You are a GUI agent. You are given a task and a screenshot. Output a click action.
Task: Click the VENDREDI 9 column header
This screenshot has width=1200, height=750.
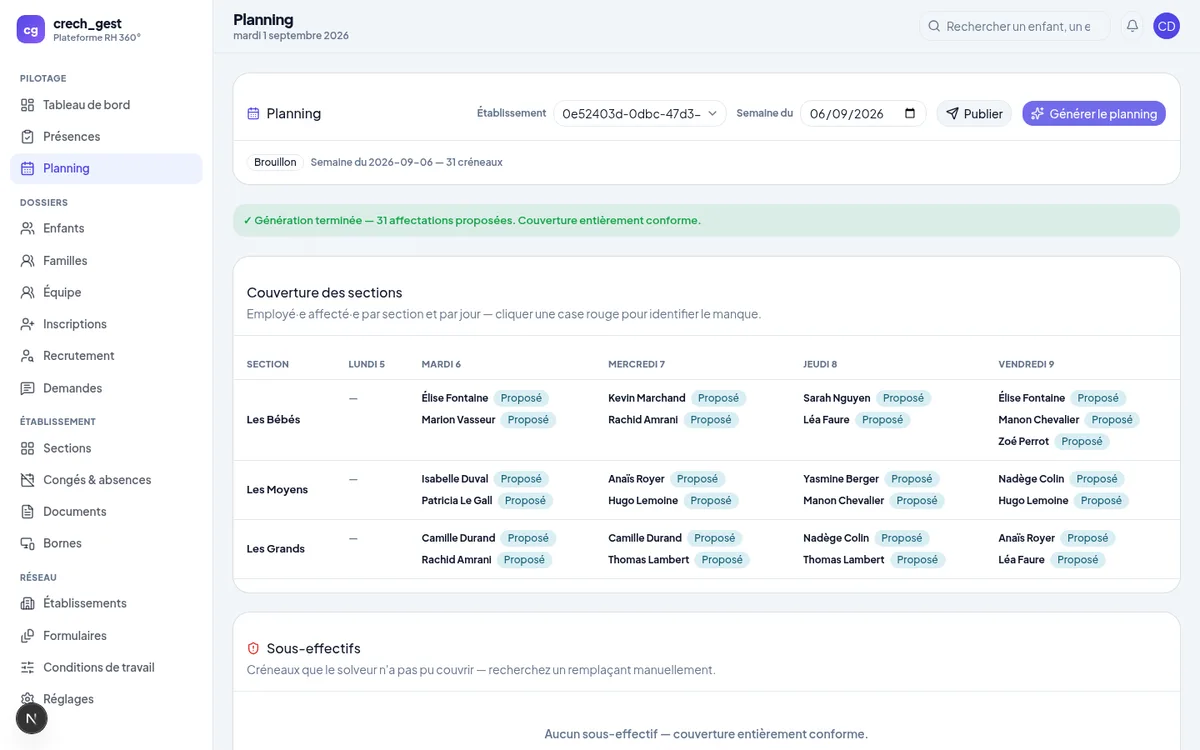coord(1026,365)
